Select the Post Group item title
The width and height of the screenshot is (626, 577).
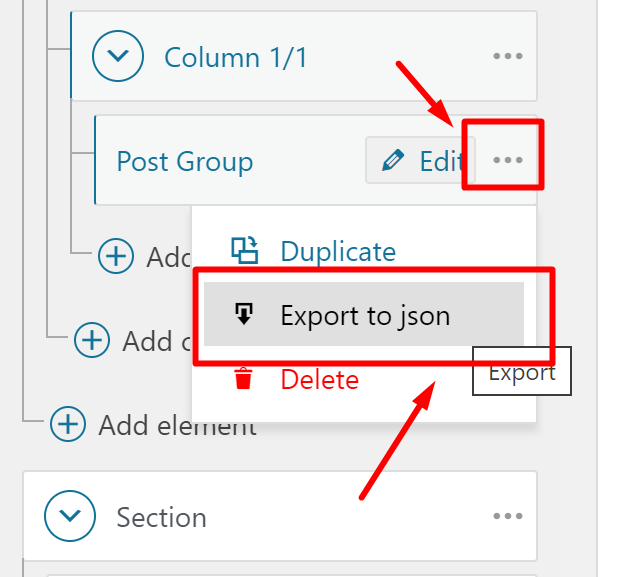[185, 162]
